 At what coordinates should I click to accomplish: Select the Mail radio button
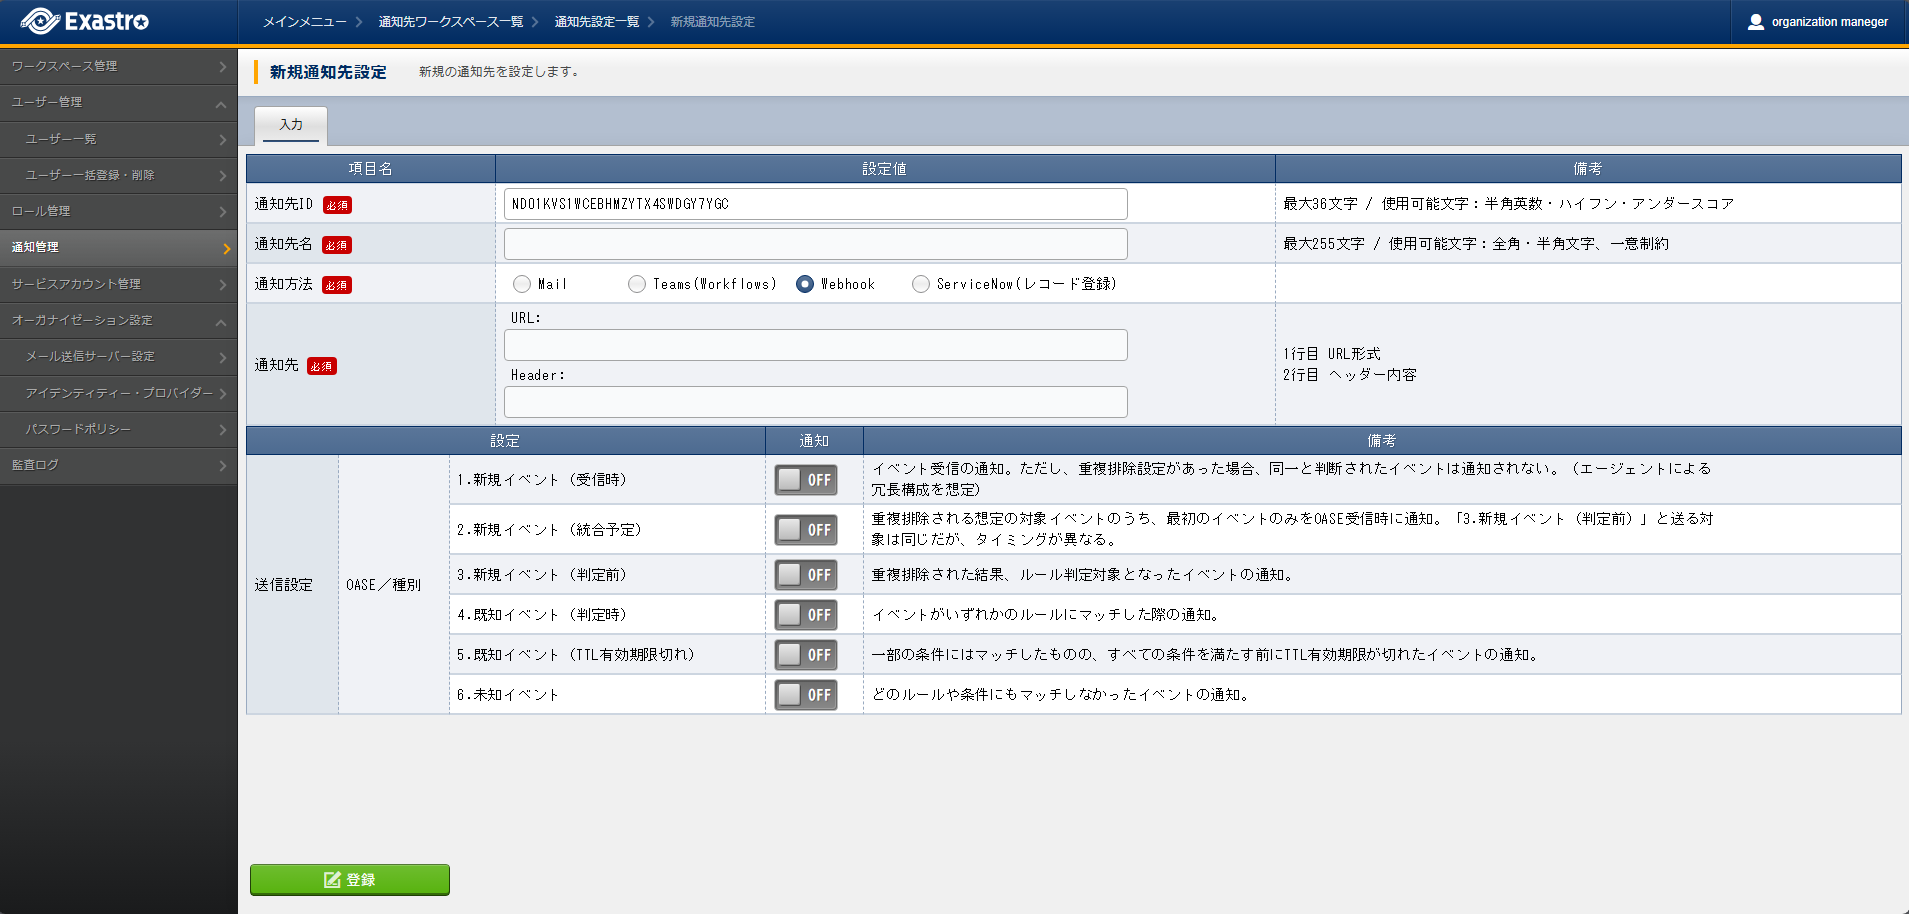[522, 284]
